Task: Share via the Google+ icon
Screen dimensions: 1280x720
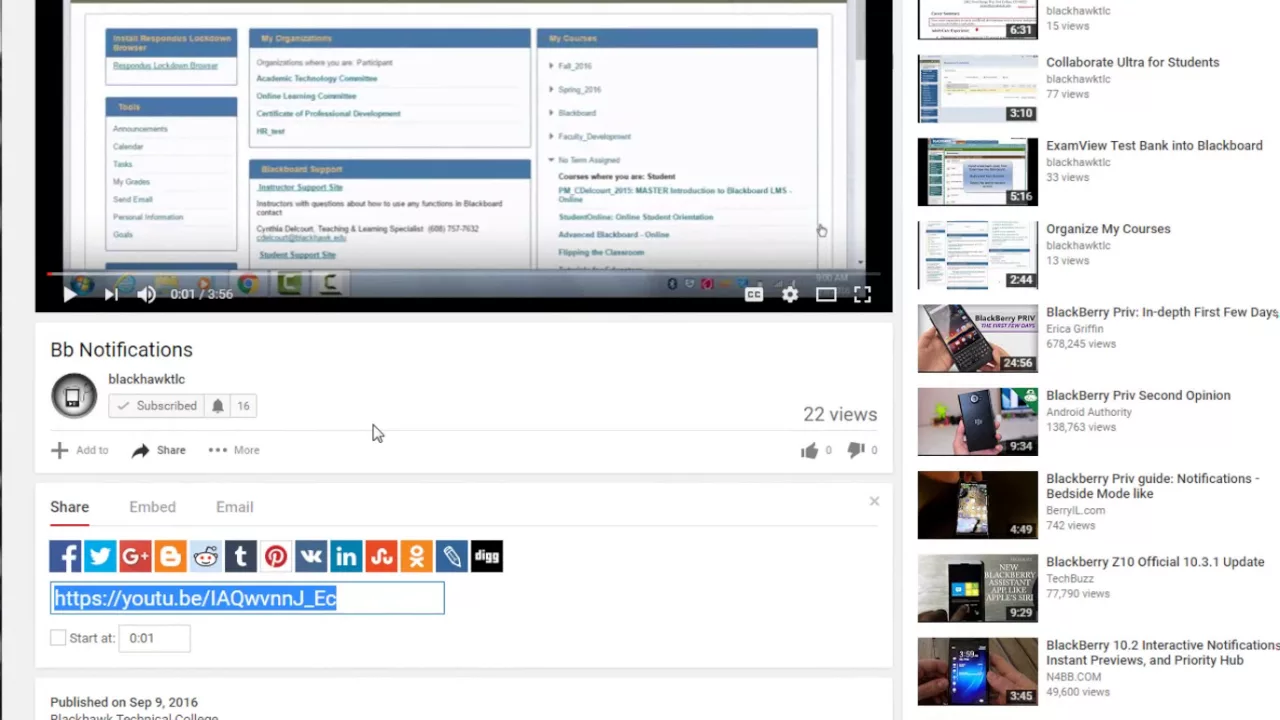Action: [x=135, y=556]
